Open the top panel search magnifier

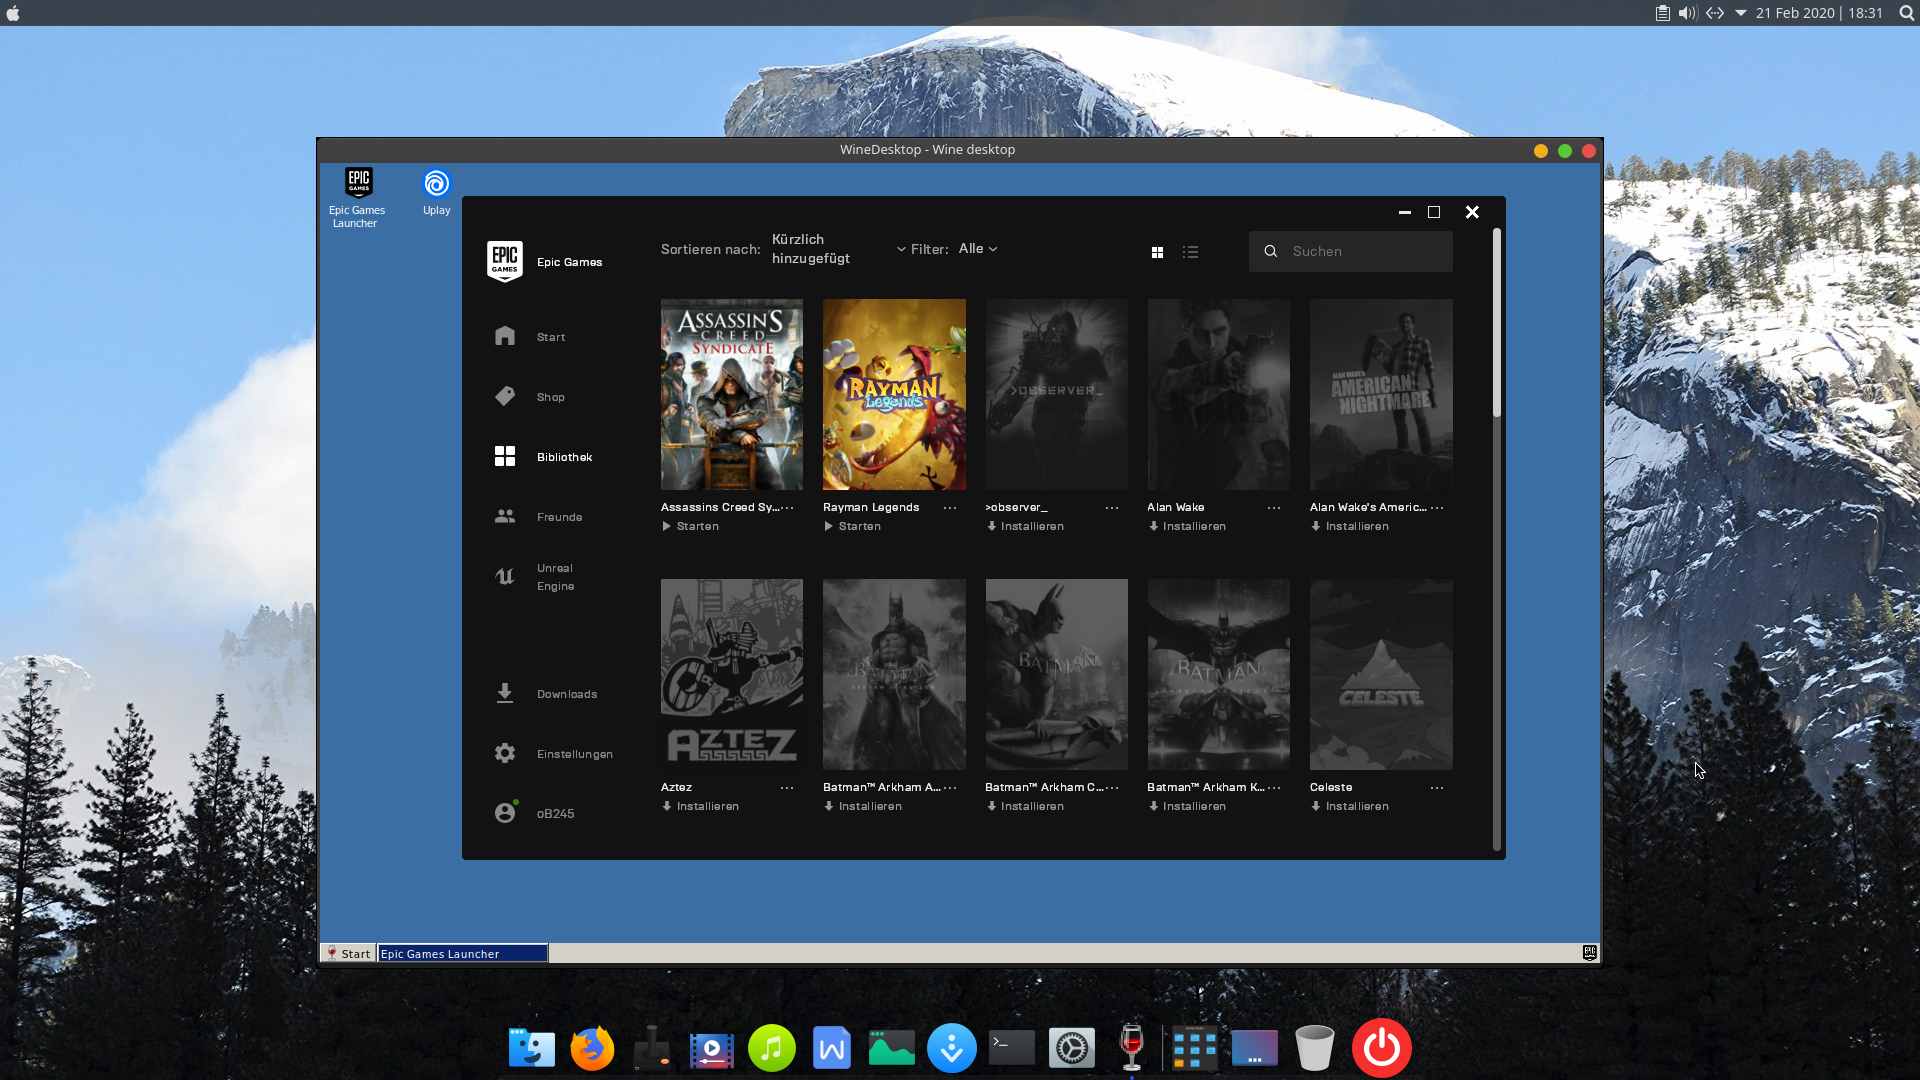click(x=1906, y=13)
